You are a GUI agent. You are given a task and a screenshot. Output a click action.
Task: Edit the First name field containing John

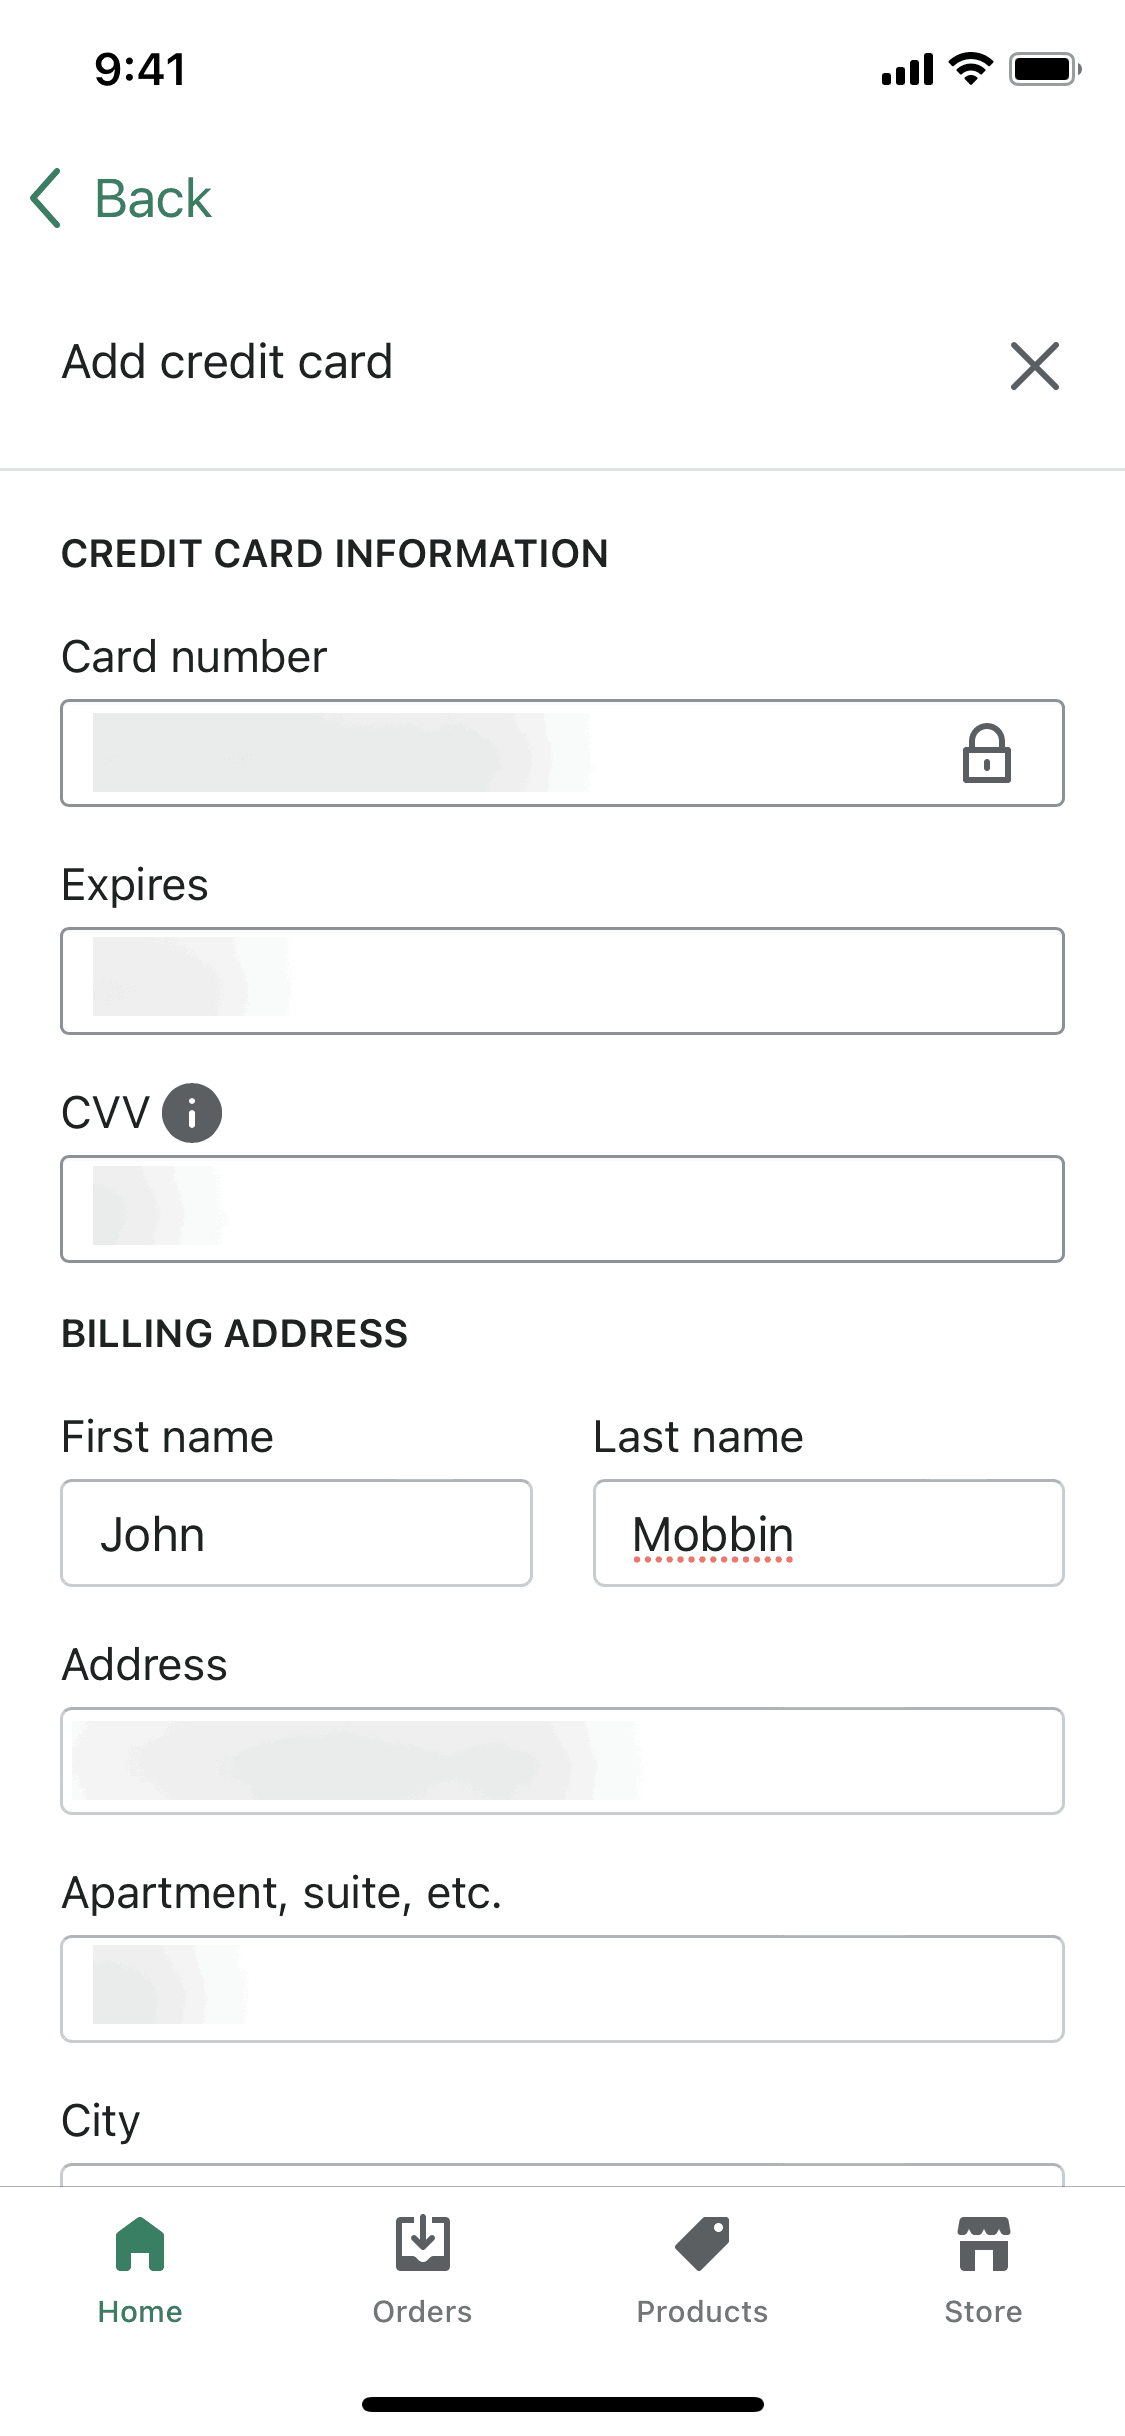[x=296, y=1533]
